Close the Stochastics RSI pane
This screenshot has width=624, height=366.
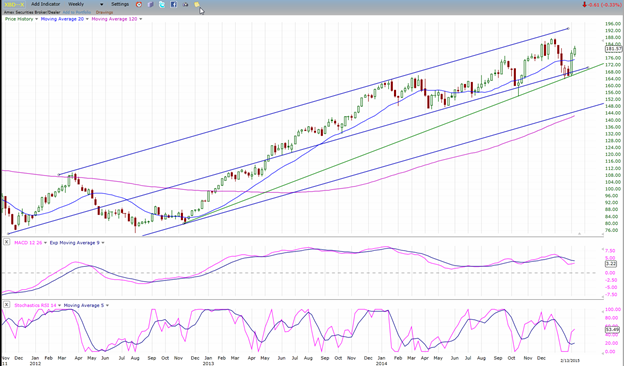click(6, 305)
